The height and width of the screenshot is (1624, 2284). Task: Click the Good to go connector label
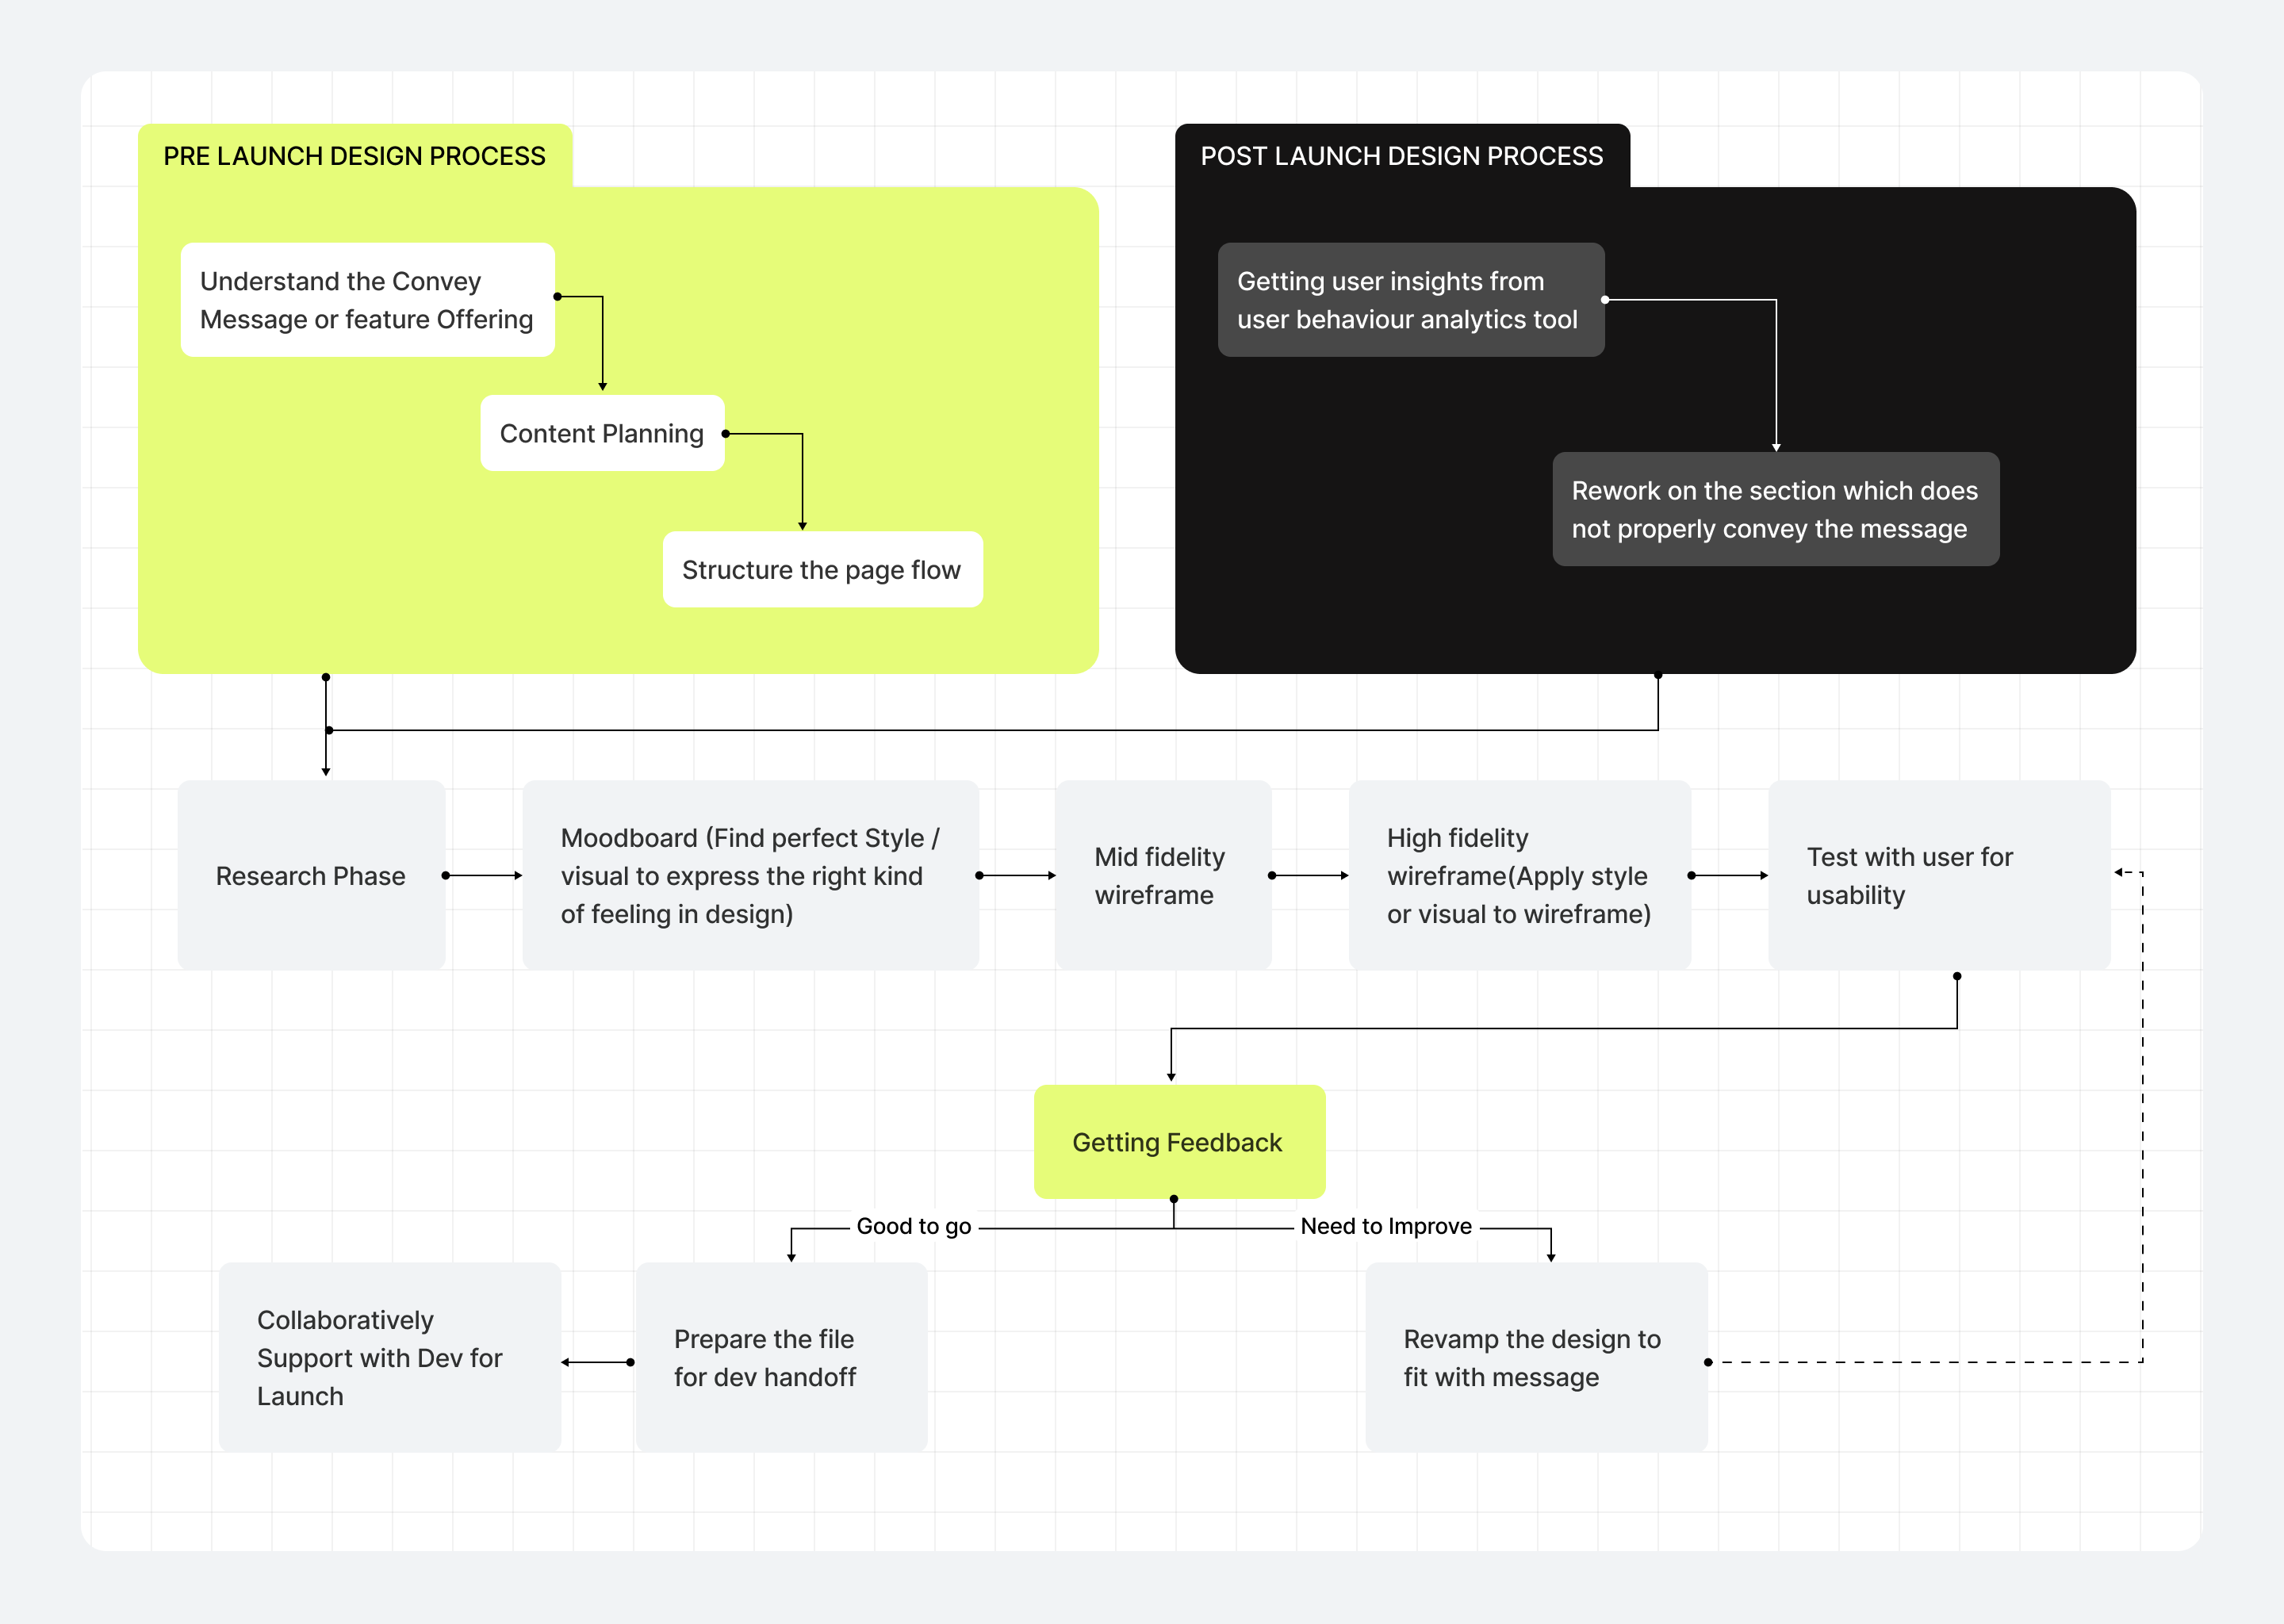(x=913, y=1226)
